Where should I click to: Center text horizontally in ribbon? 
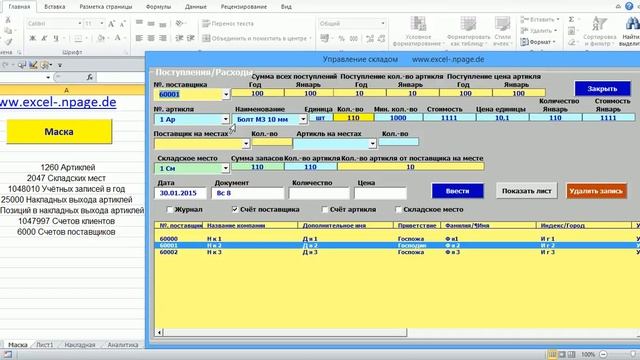(151, 38)
